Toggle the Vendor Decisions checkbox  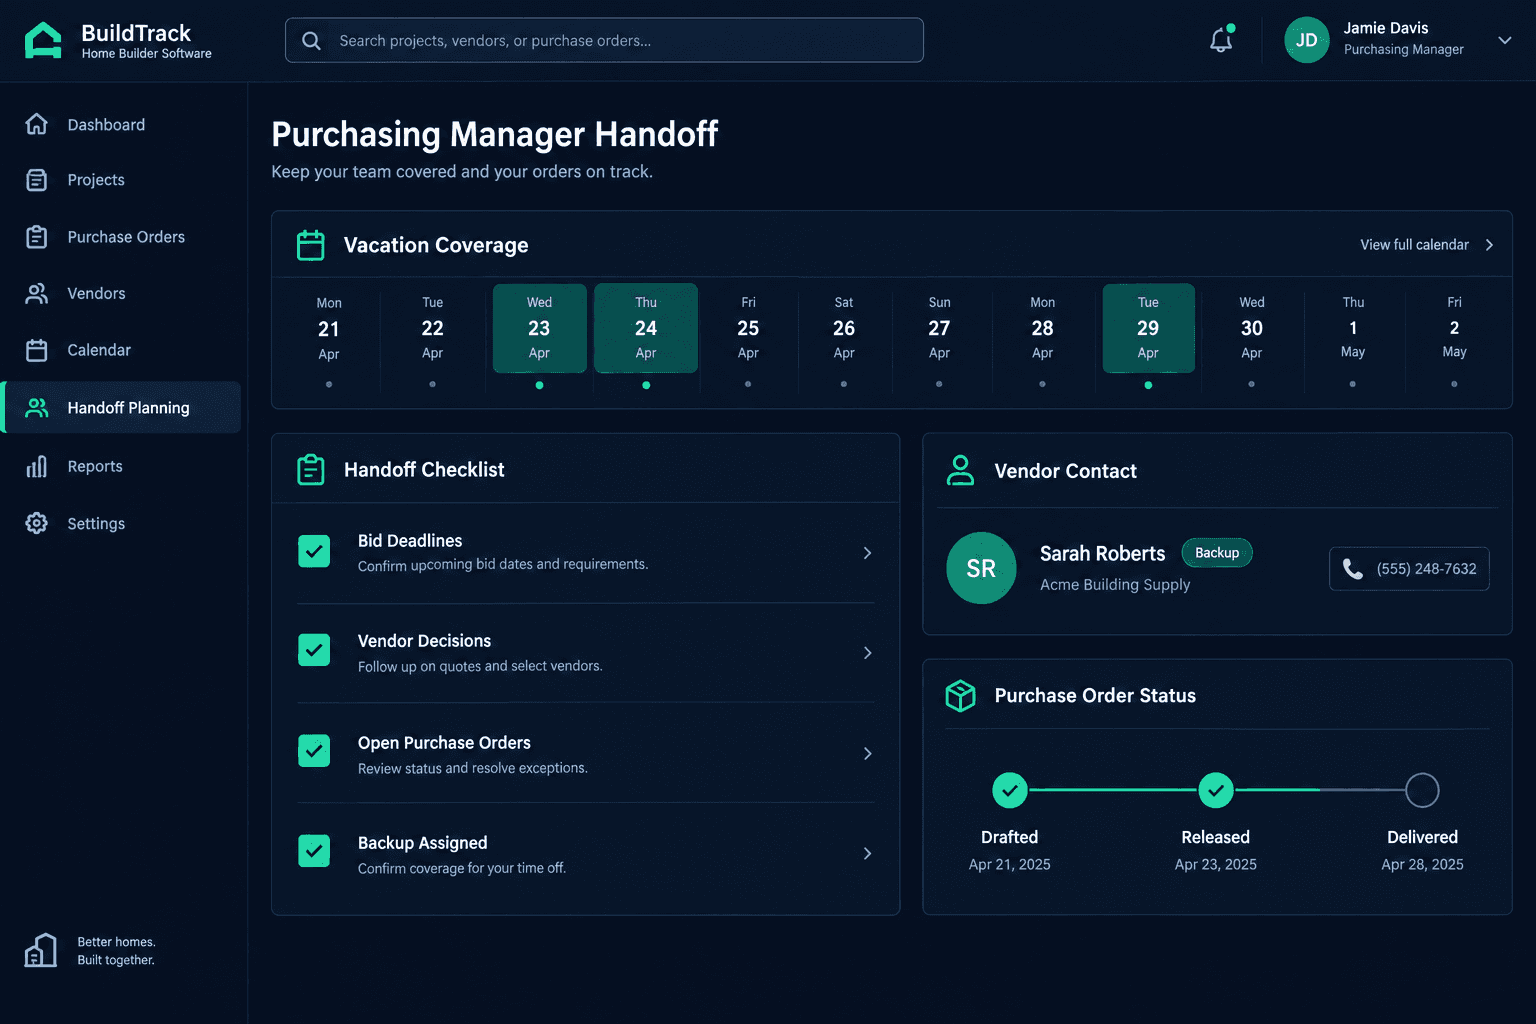(x=314, y=650)
